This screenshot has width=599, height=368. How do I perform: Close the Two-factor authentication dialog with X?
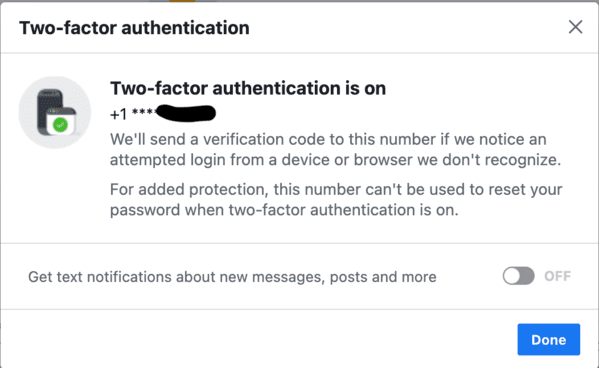[575, 27]
